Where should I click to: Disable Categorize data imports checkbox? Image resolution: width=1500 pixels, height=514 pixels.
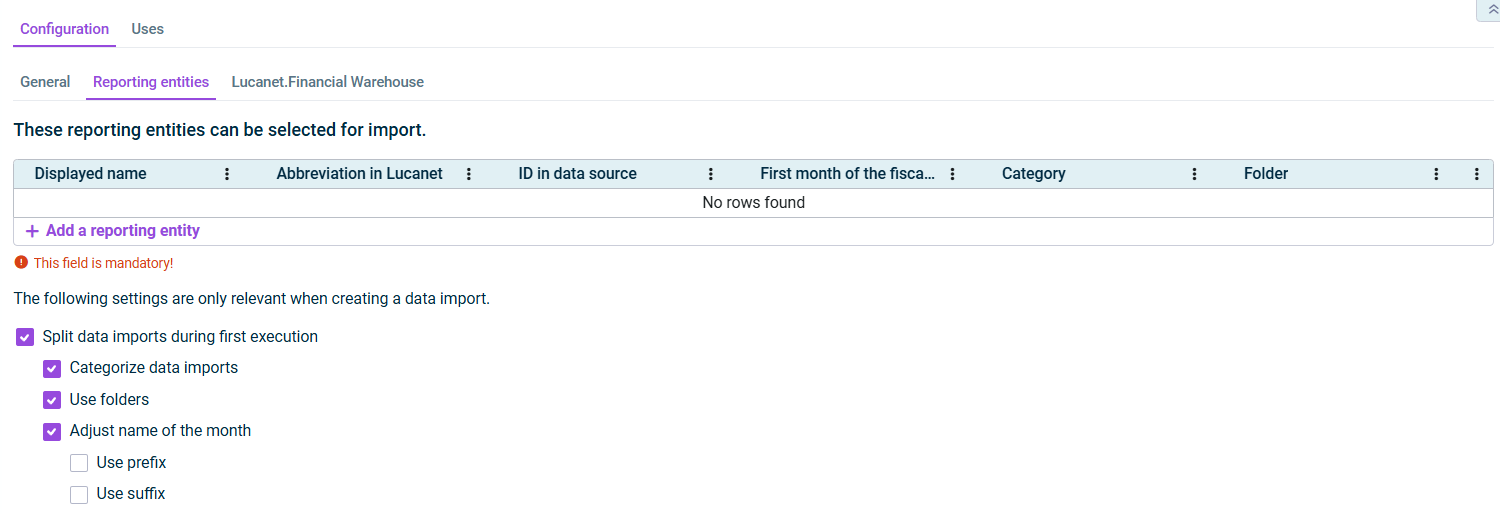52,368
